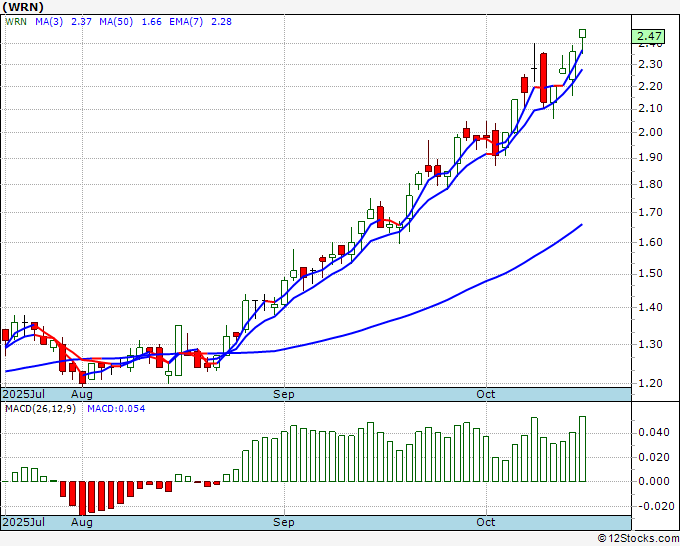680x546 pixels.
Task: Click the MACD(26,12,9) indicator label
Action: click(x=40, y=409)
